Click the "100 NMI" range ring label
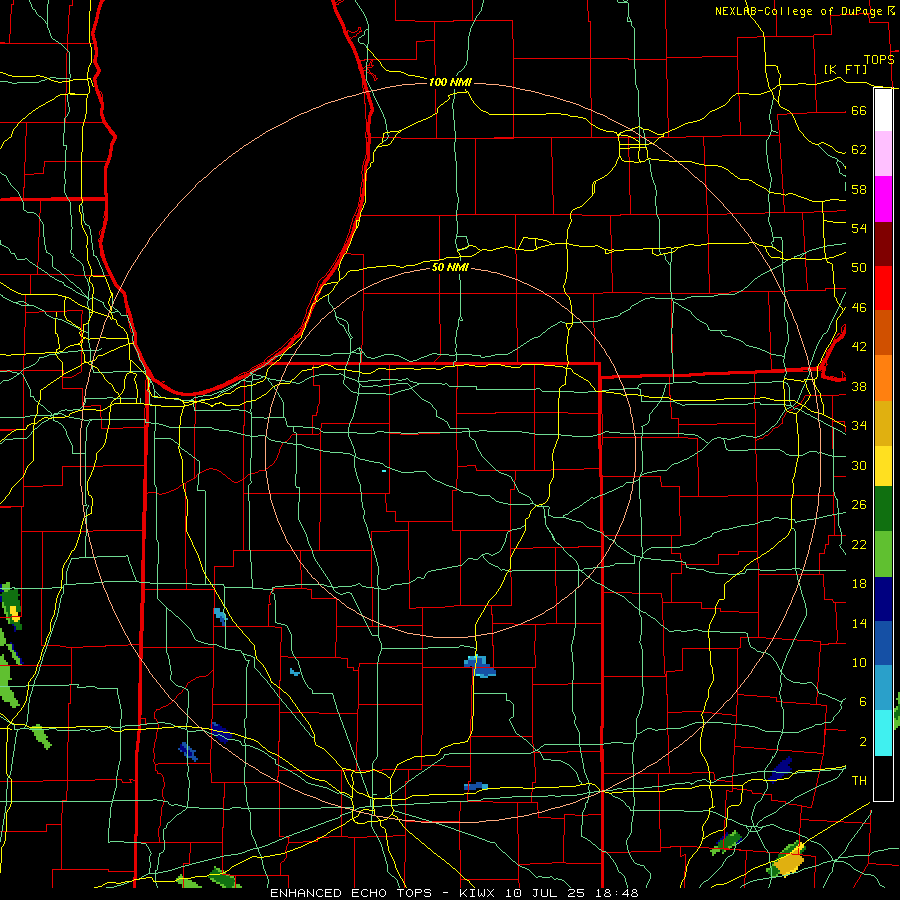This screenshot has height=900, width=900. tap(451, 83)
